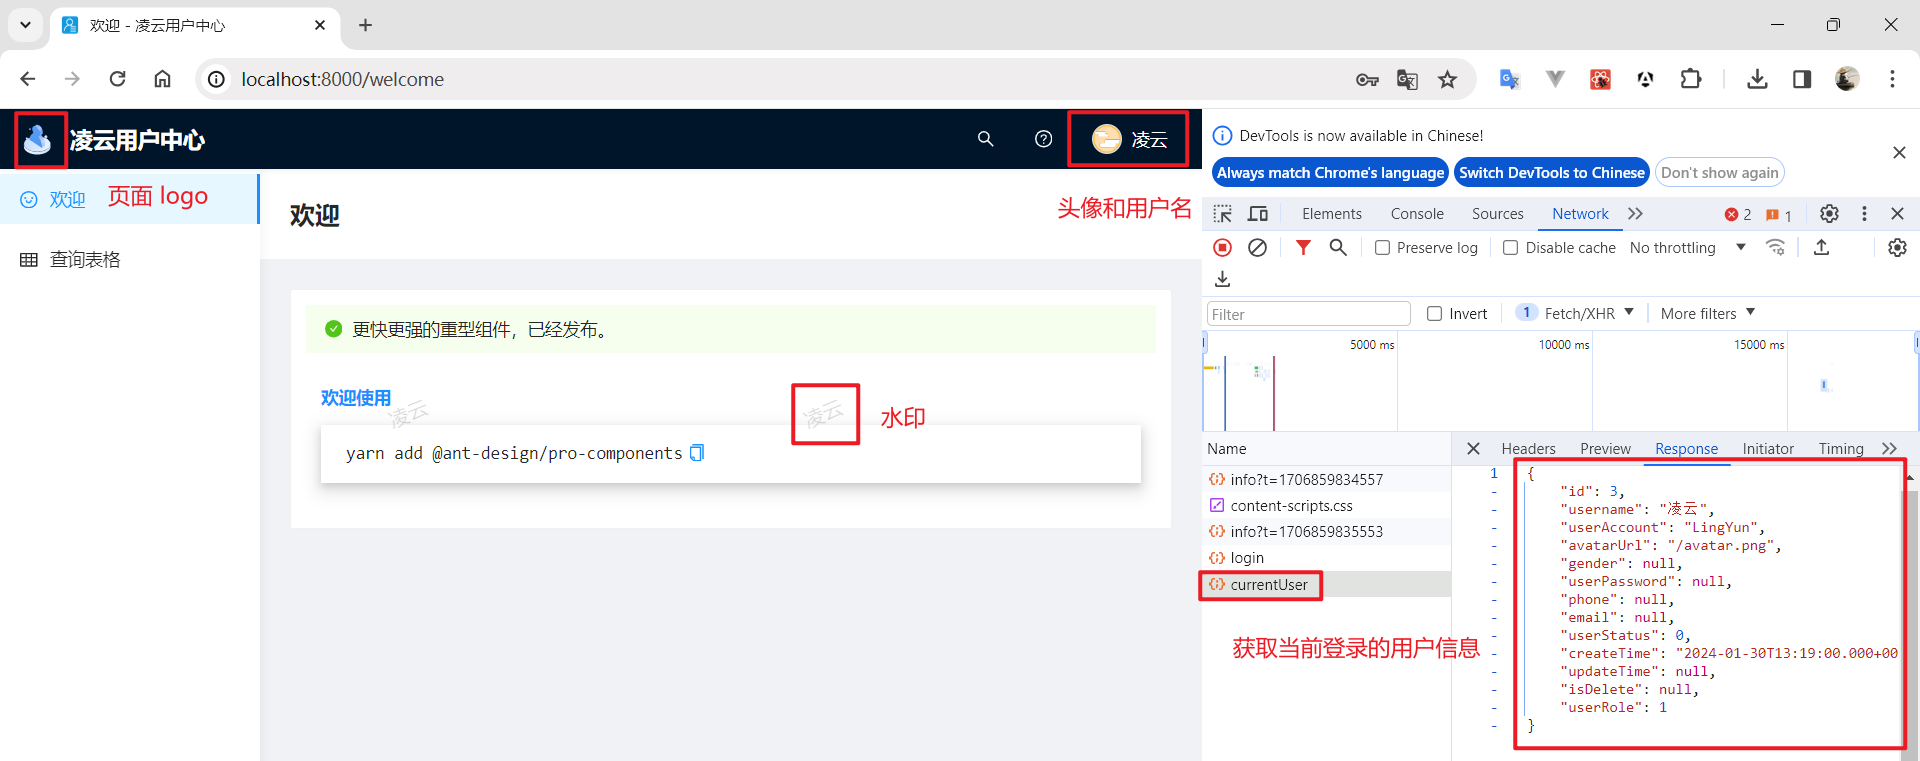Viewport: 1920px width, 761px height.
Task: Expand the More filters dropdown
Action: click(1707, 314)
